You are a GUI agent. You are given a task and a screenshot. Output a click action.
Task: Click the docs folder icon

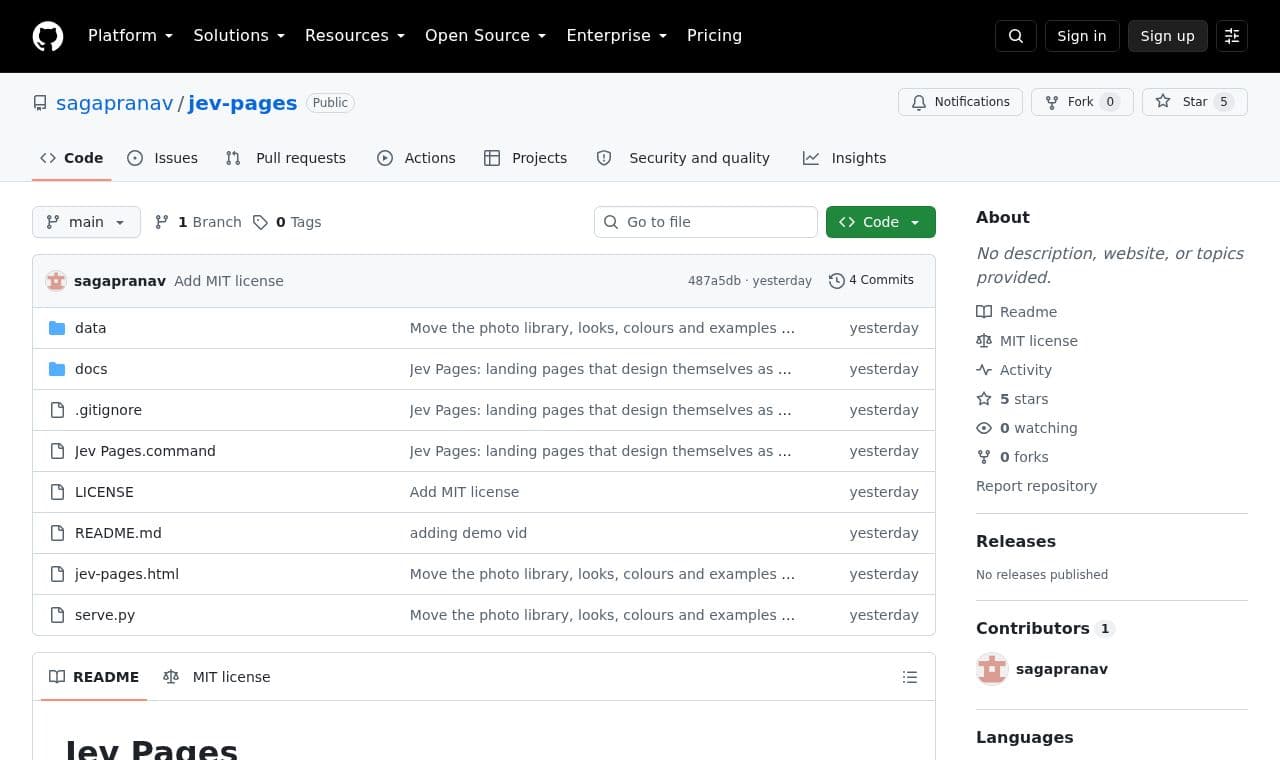[57, 369]
